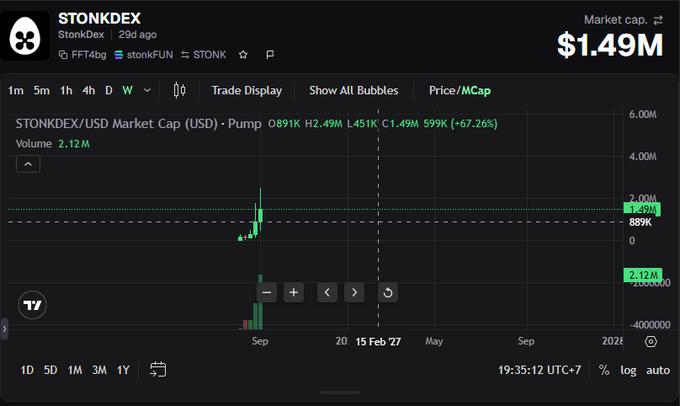
Task: Add STONKDEX to favorites star
Action: [243, 55]
